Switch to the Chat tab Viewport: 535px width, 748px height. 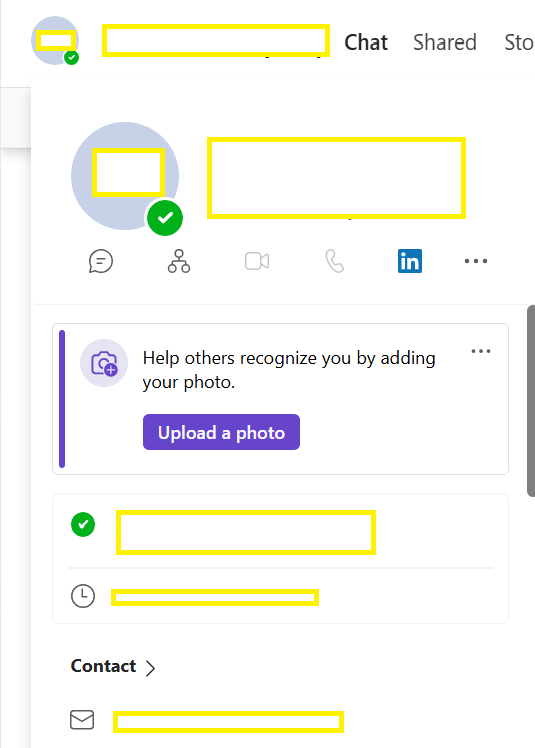coord(366,42)
